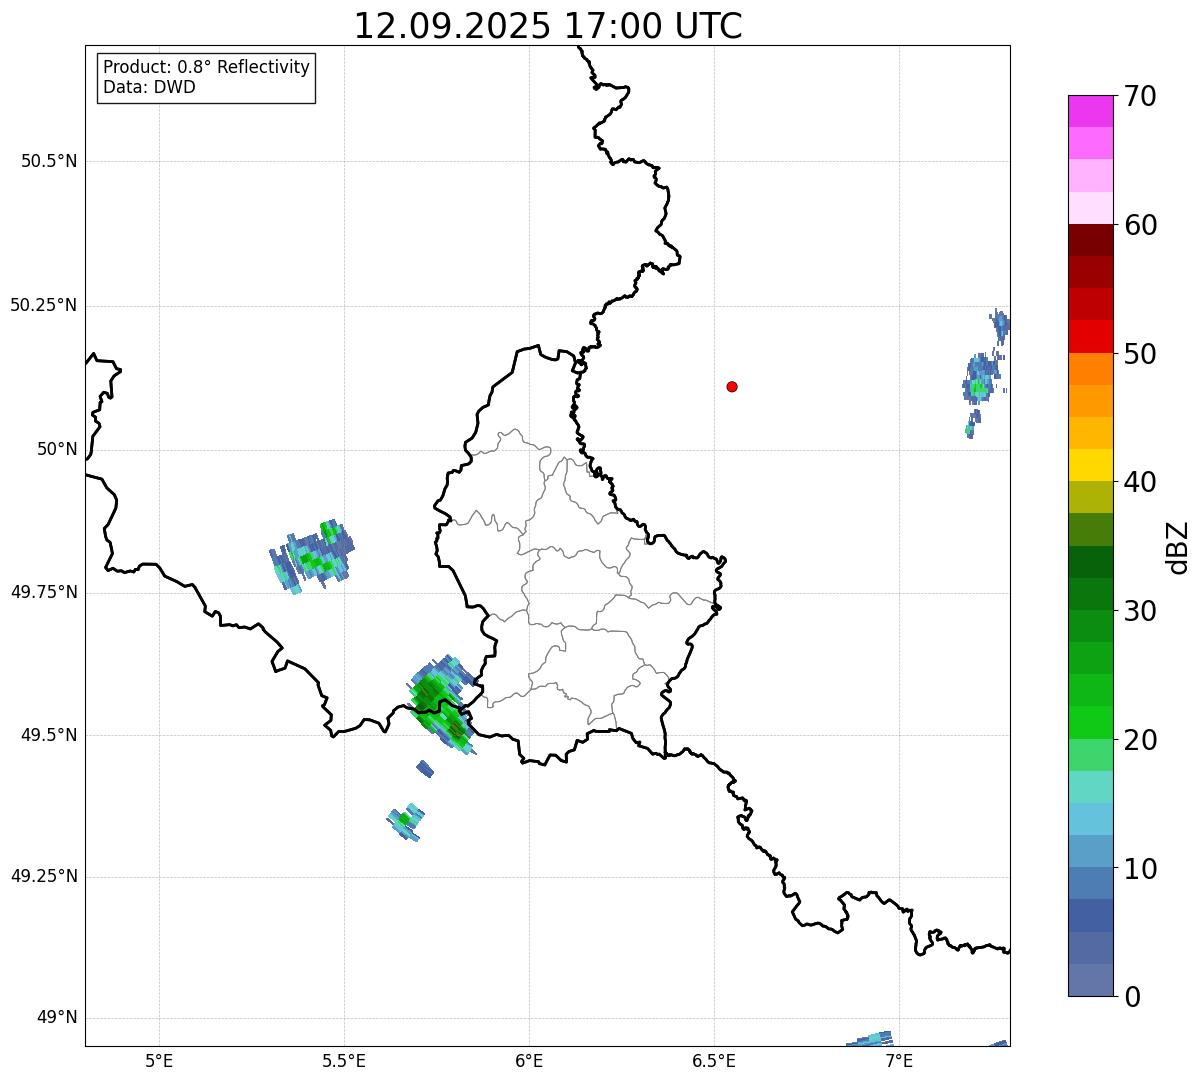Click the 49.25°N latitude axis label
Image resolution: width=1202 pixels, height=1081 pixels.
[44, 877]
